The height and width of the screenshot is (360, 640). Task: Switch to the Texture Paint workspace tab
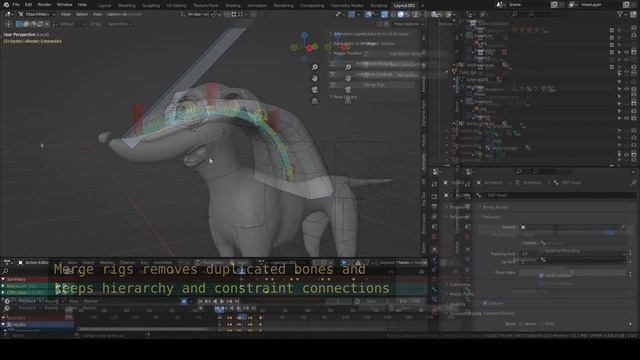click(205, 6)
